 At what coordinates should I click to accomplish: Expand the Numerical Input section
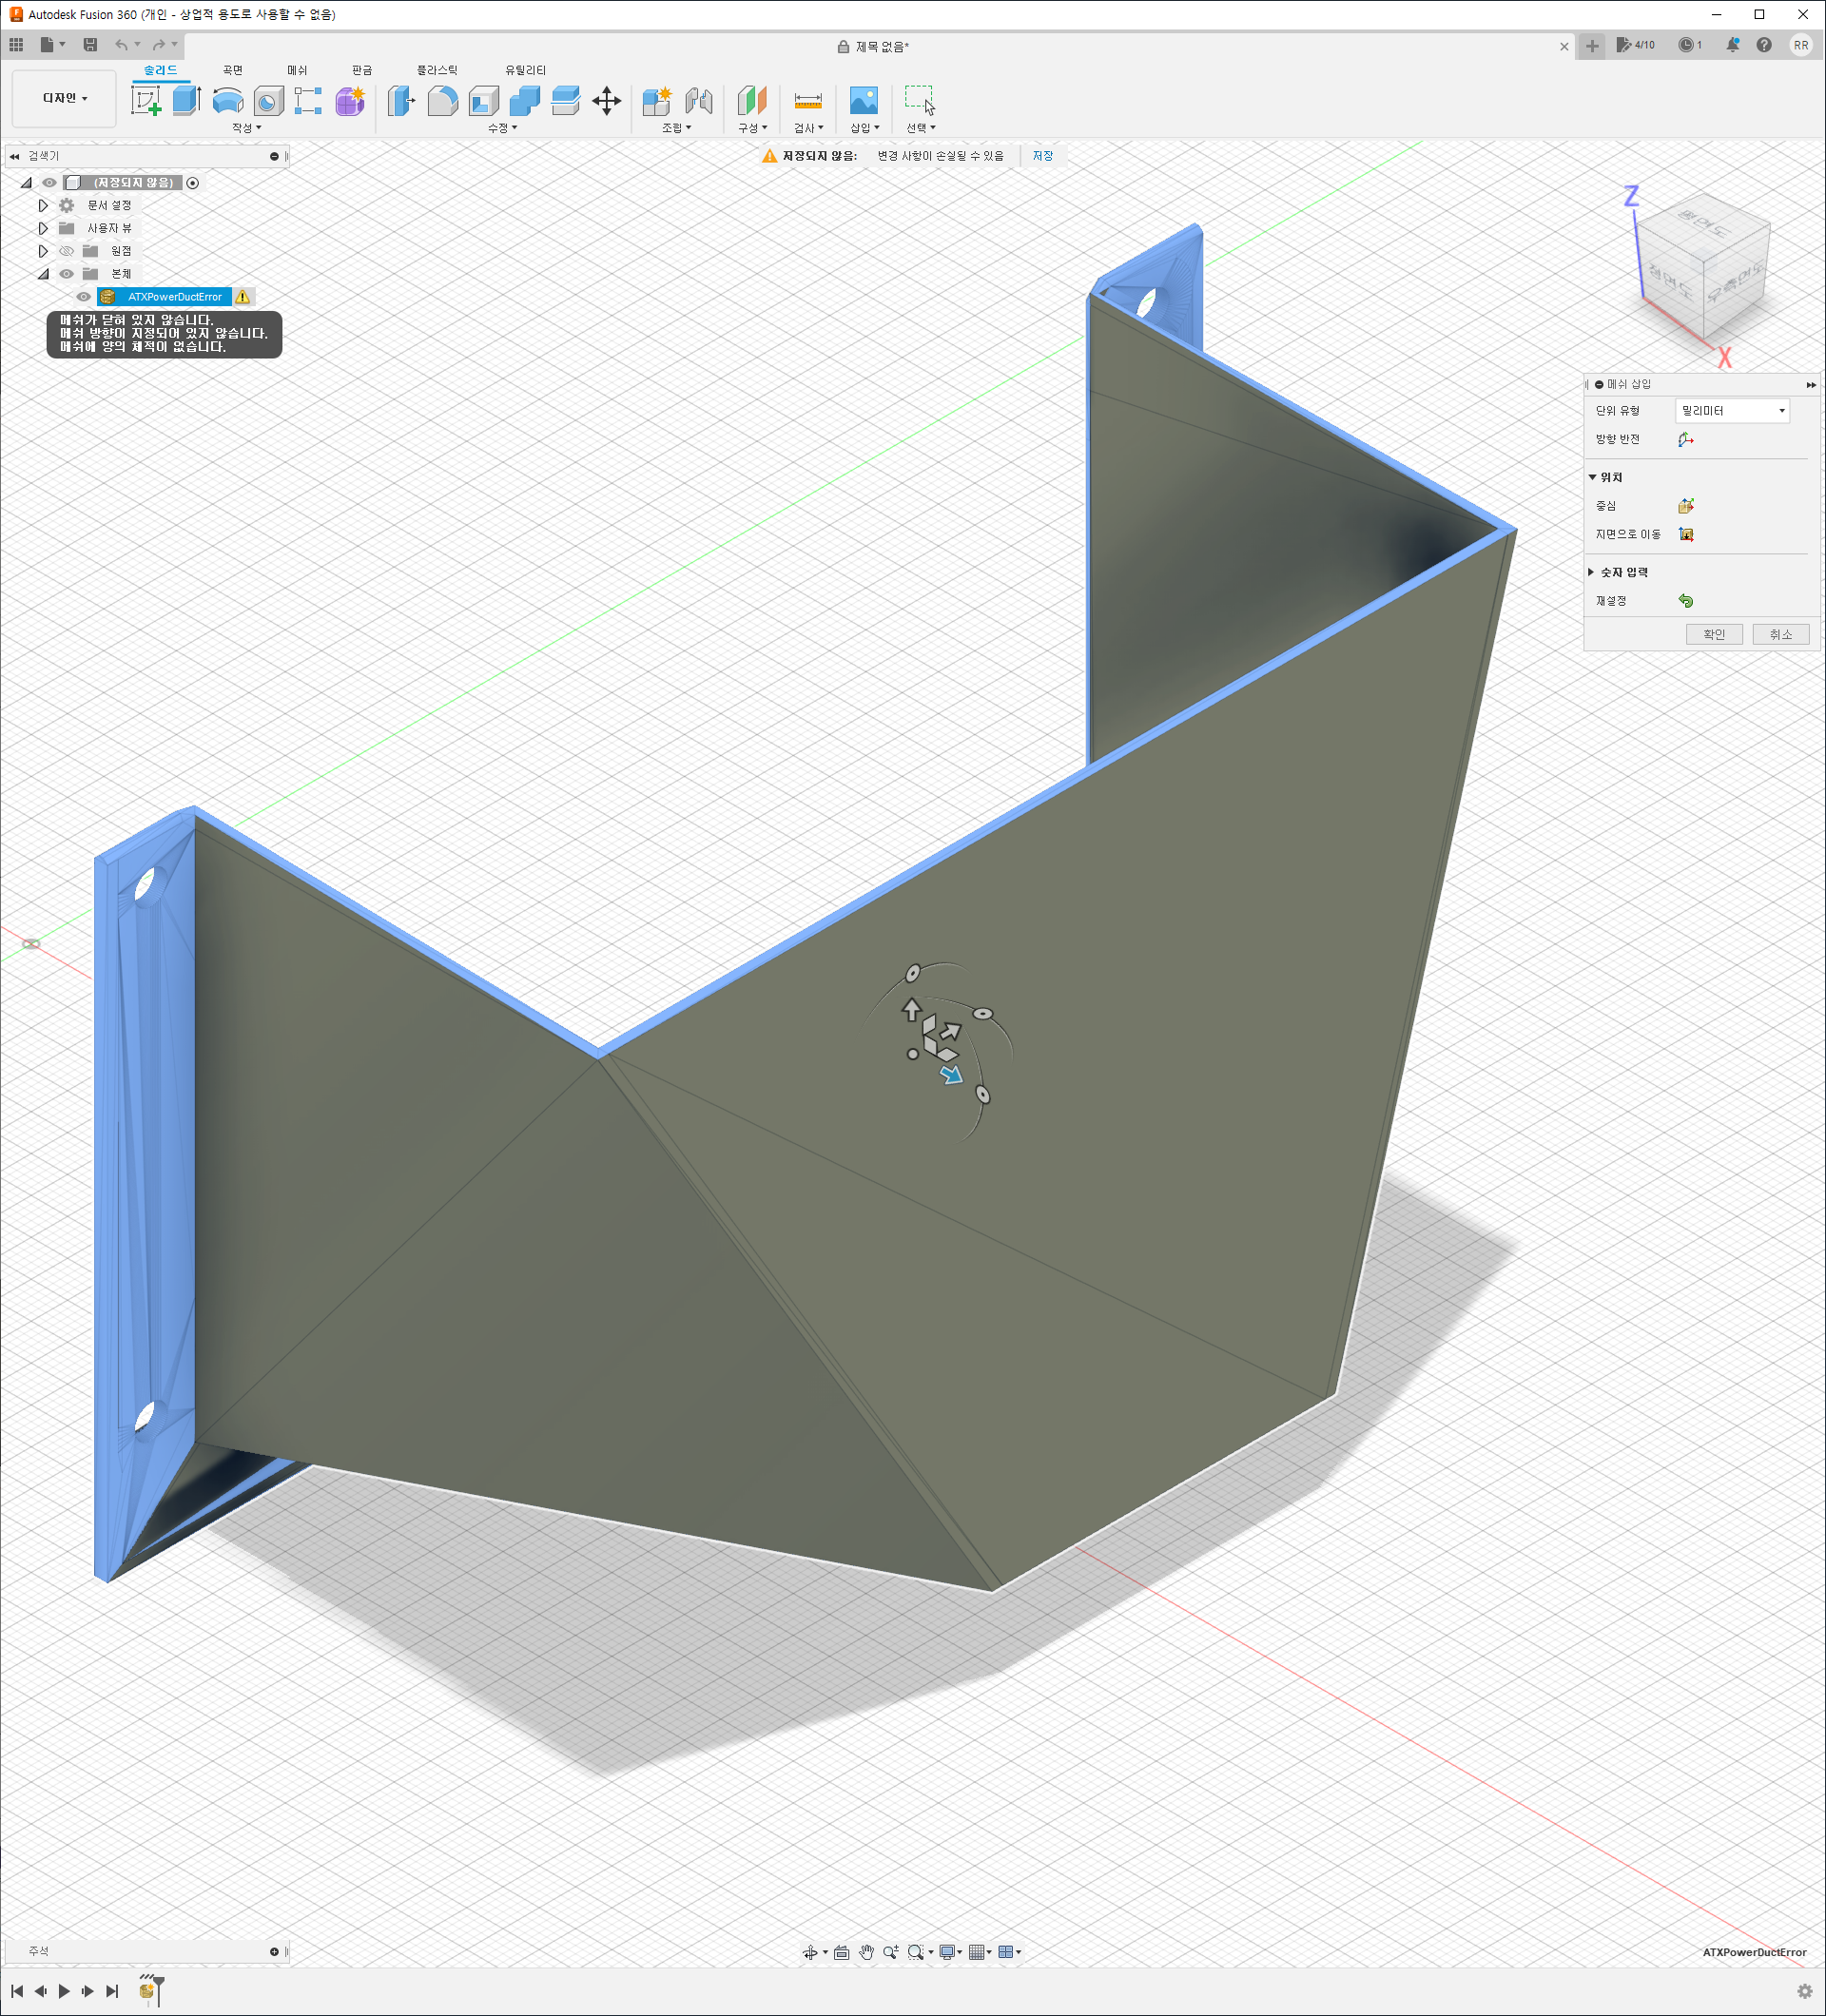click(1591, 572)
